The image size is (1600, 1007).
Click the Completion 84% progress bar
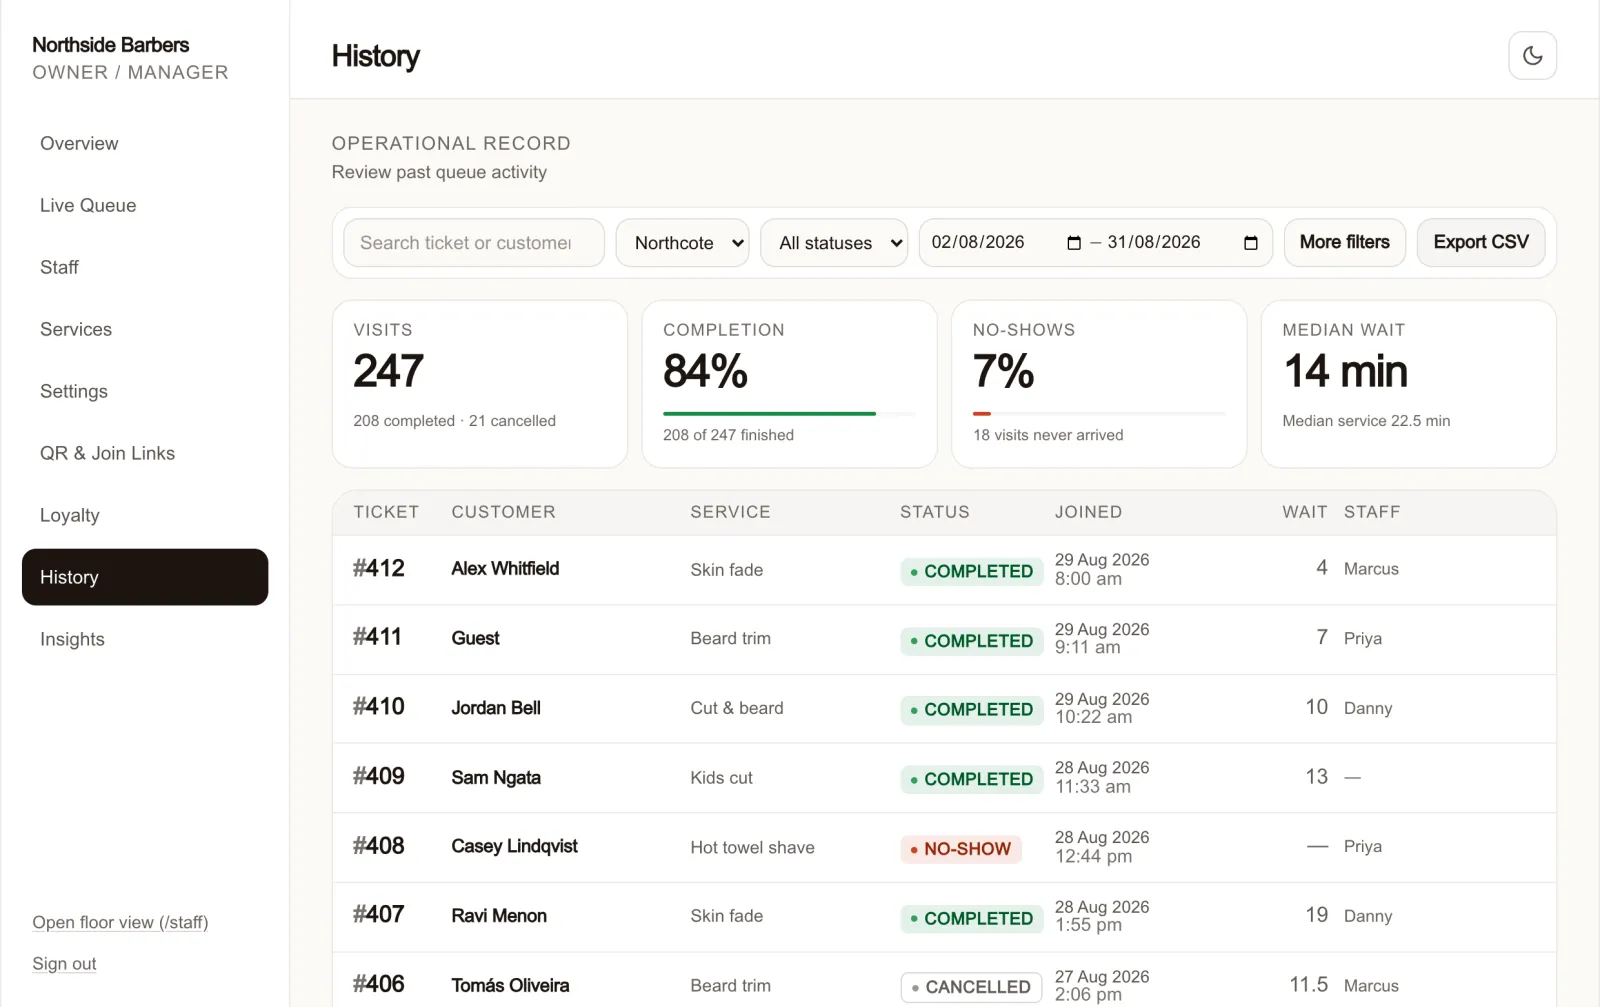coord(789,413)
